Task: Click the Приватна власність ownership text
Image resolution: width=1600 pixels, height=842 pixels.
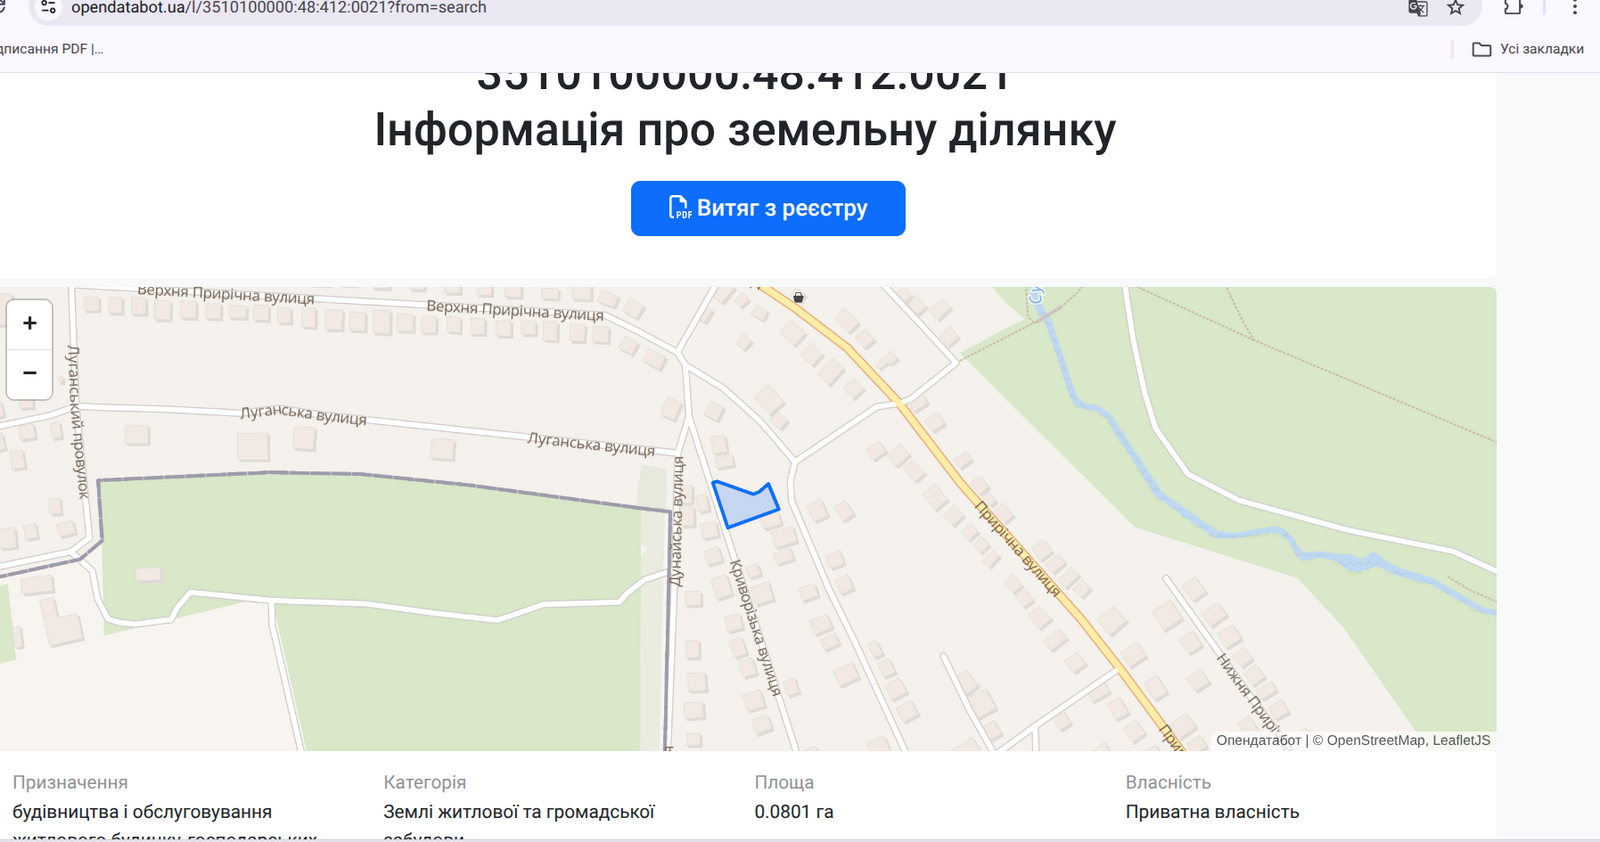Action: [1212, 812]
